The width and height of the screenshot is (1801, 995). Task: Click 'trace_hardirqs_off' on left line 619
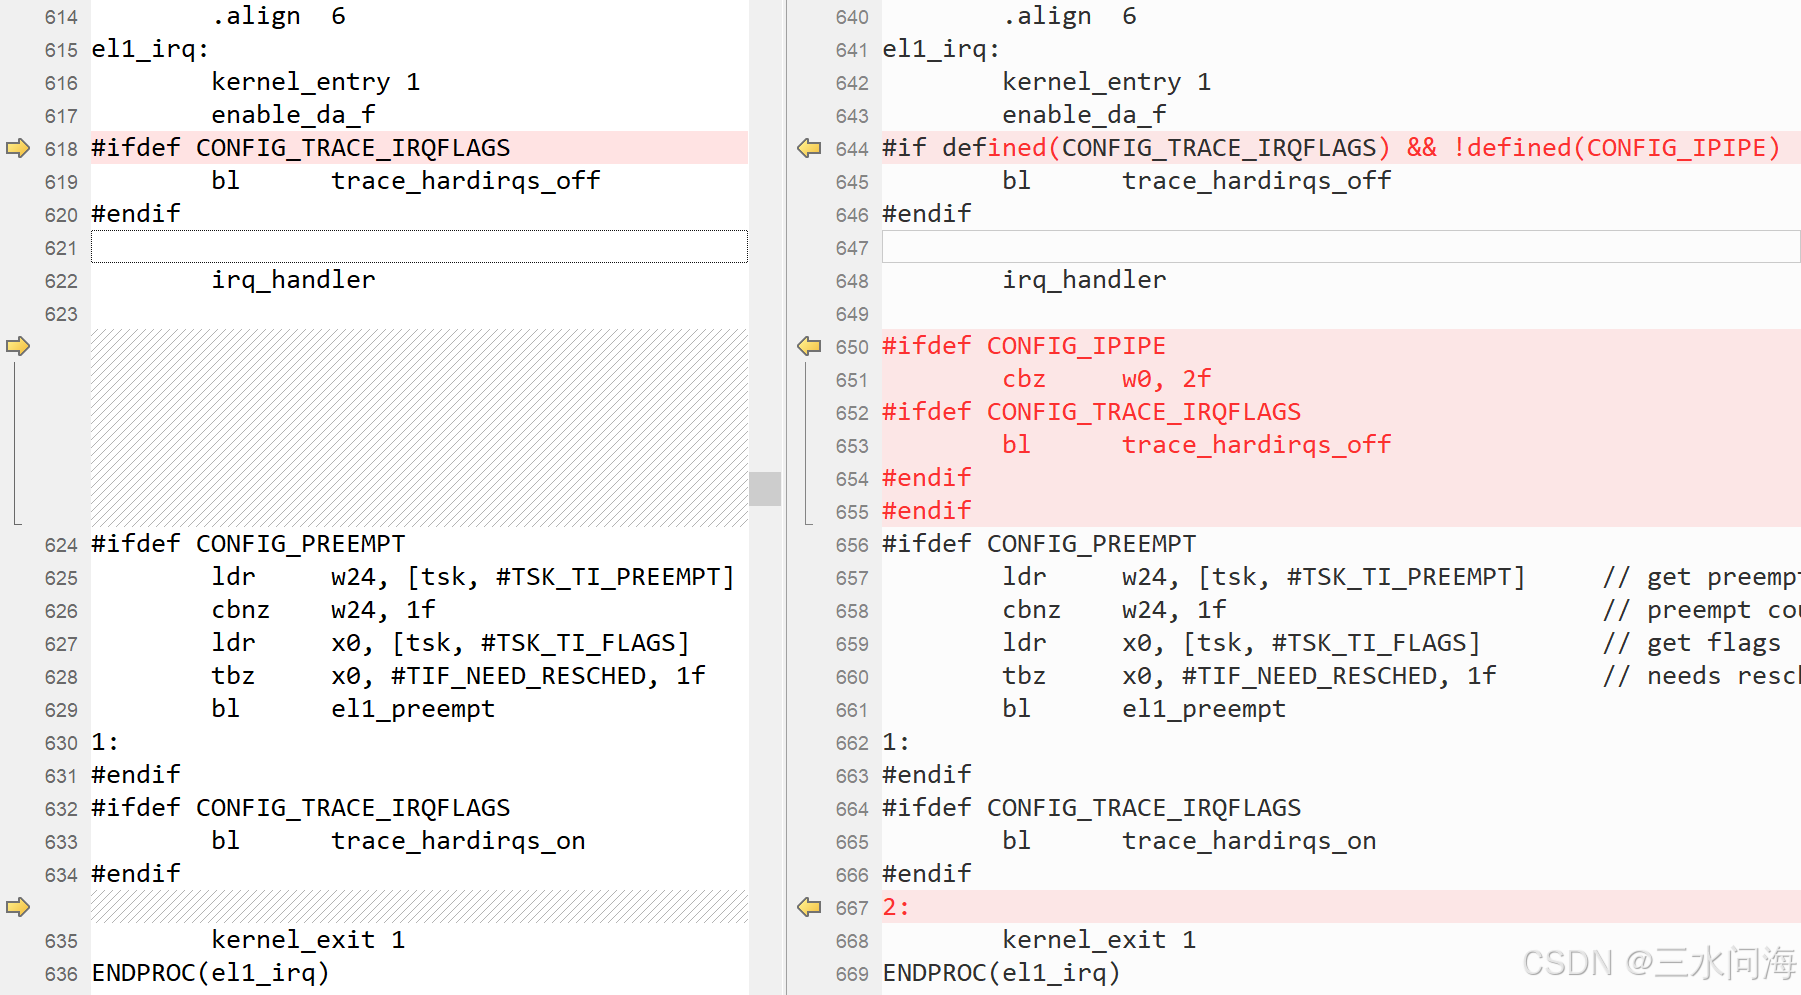(466, 181)
